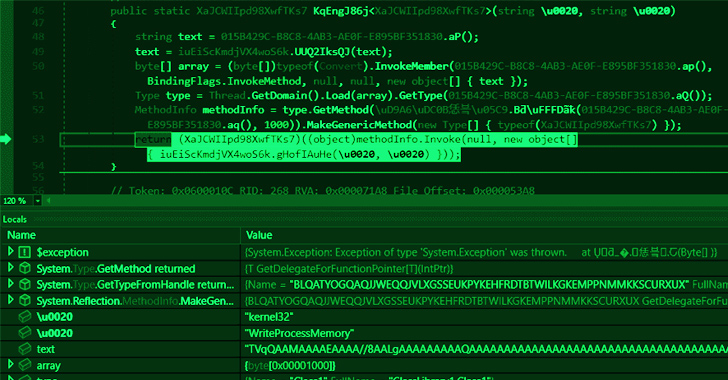The image size is (728, 380).
Task: Click the $exception warning icon
Action: (25, 252)
